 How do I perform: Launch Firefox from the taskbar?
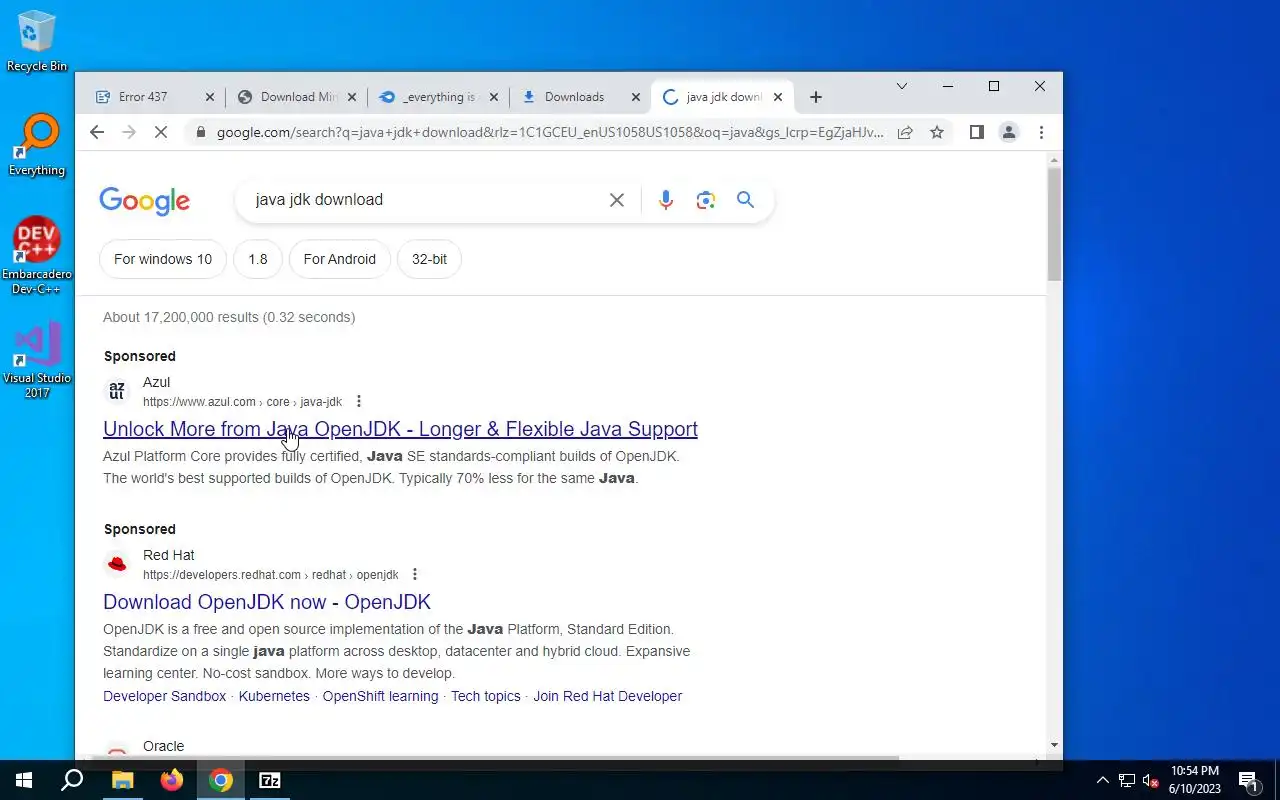pos(171,781)
